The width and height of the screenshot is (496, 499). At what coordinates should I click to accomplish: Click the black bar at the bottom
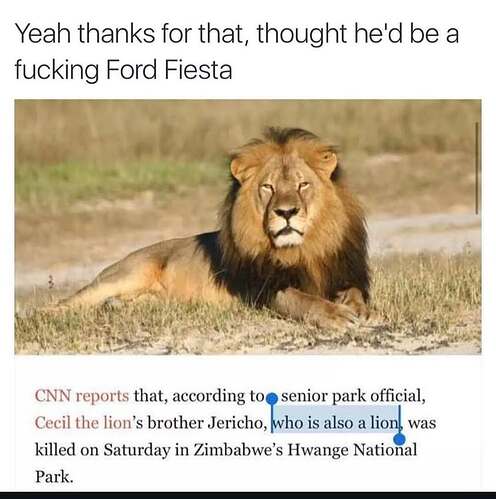point(248,495)
